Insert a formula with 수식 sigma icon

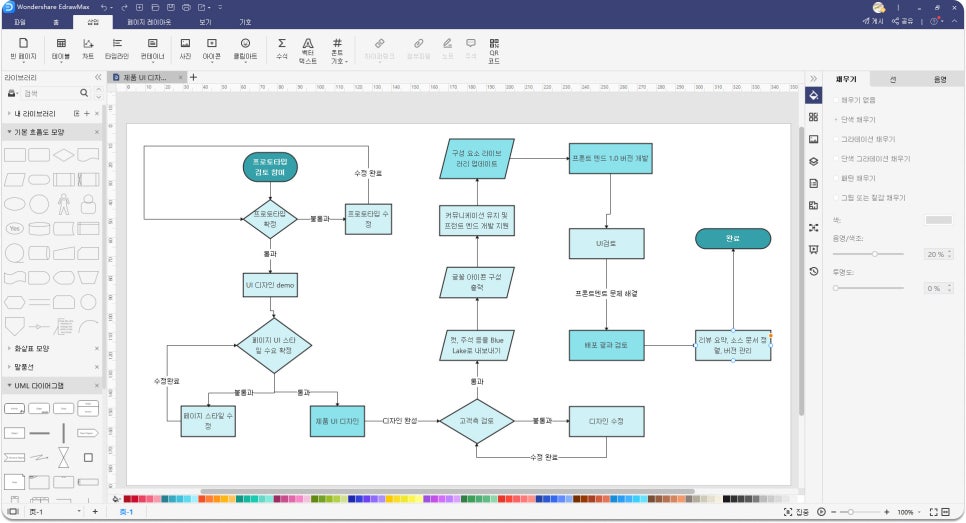pyautogui.click(x=282, y=49)
